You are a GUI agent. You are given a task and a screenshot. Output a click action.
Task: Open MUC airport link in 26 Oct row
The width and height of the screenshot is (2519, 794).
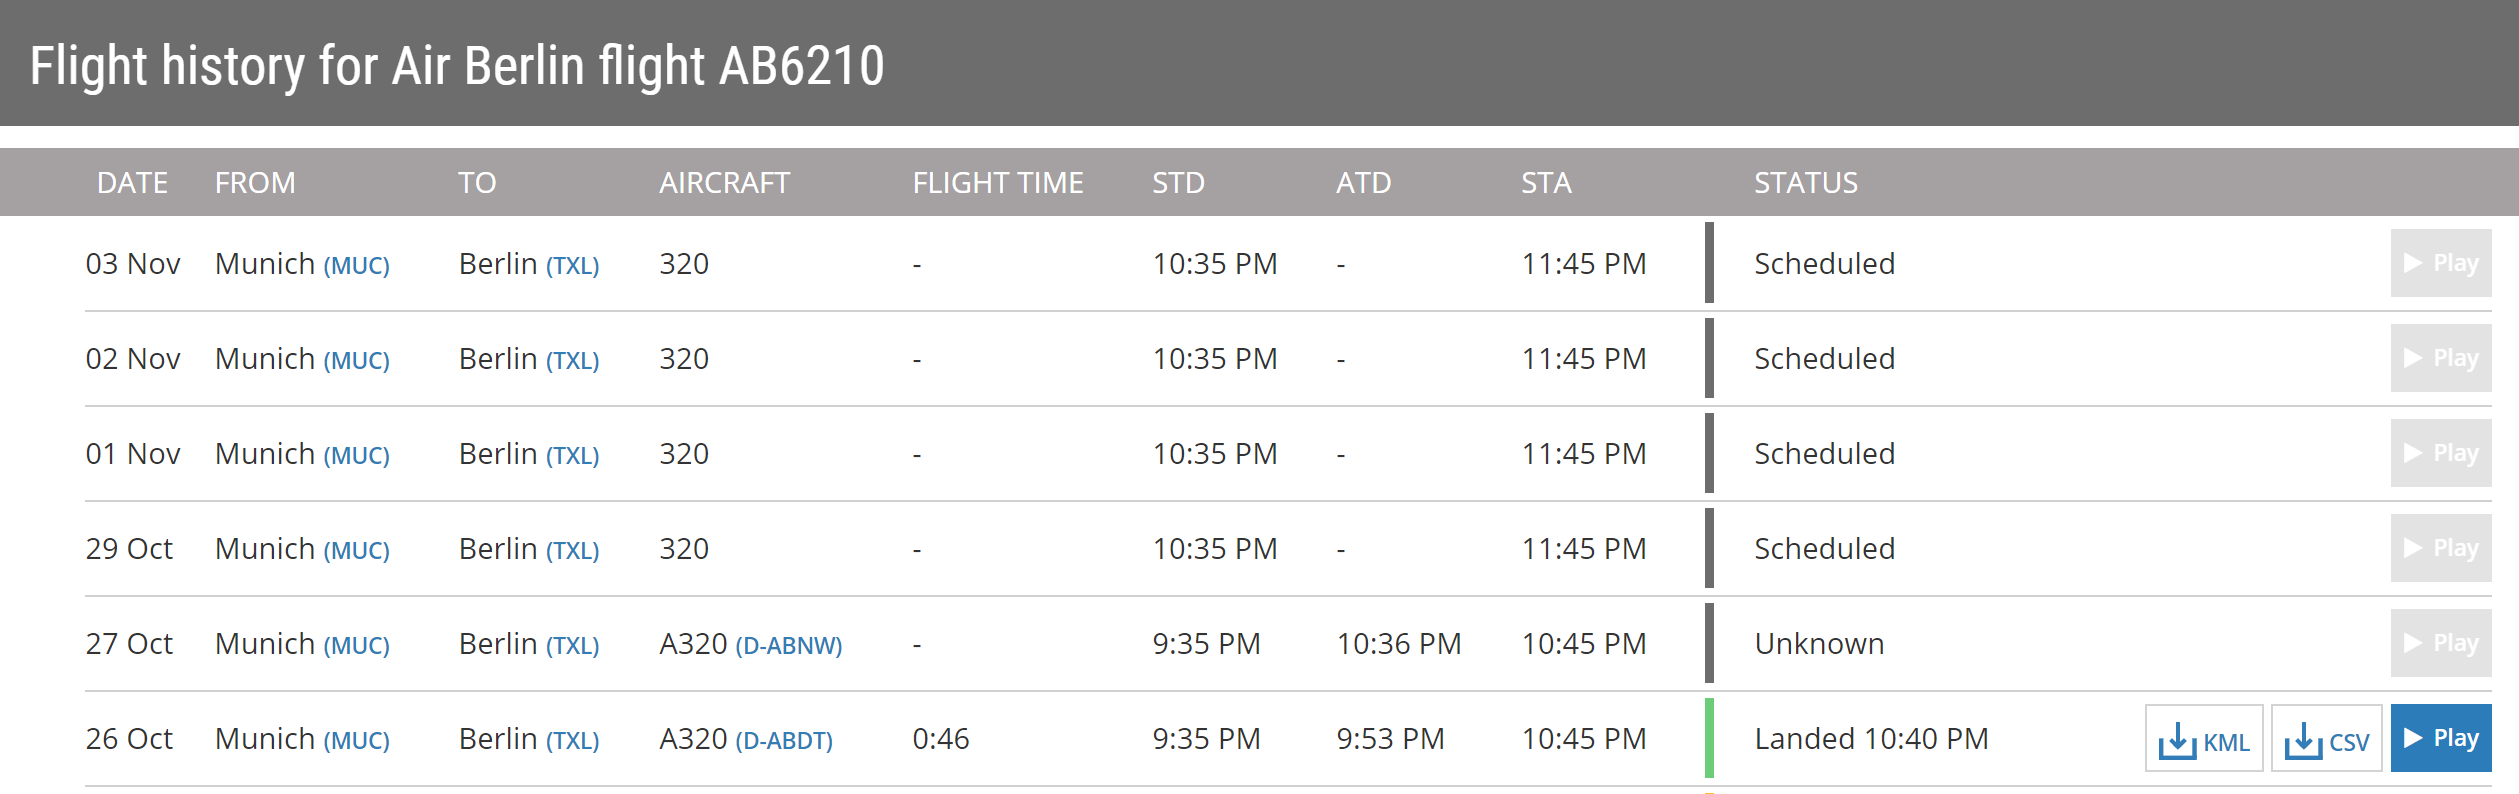point(357,741)
